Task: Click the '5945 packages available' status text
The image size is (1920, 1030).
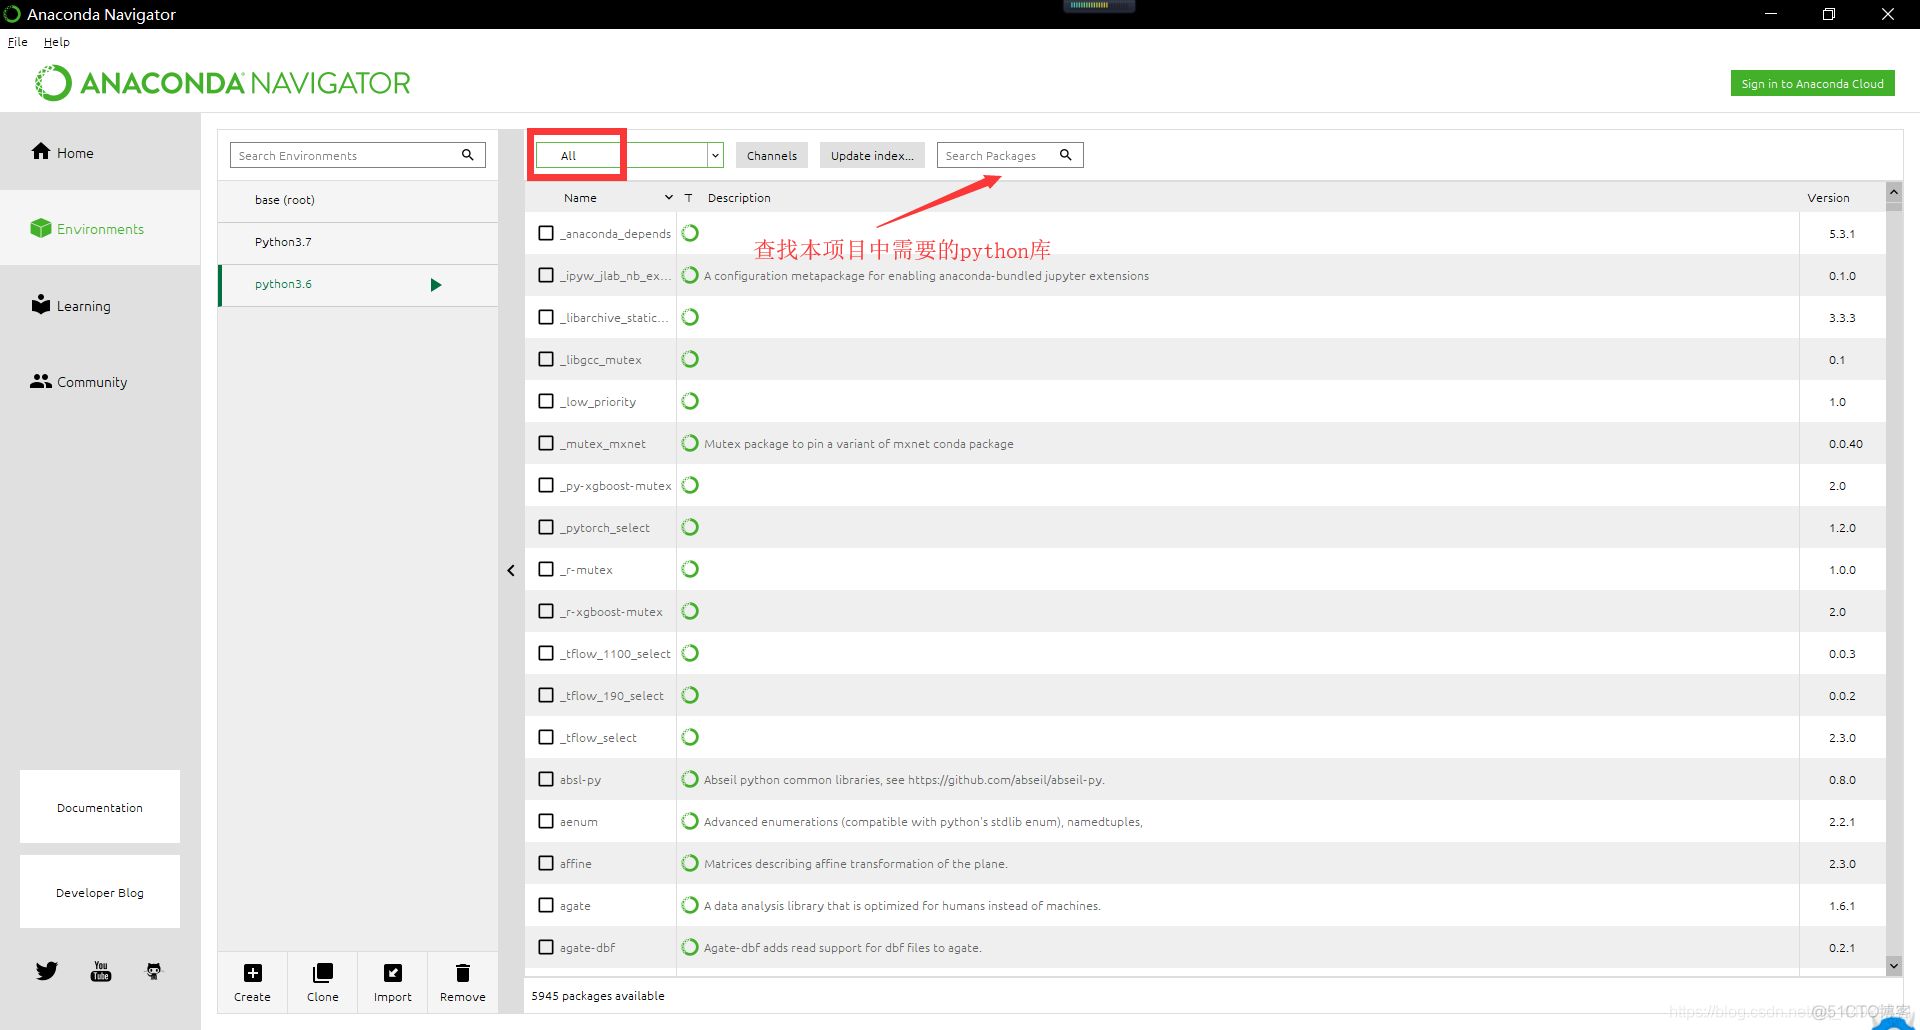Action: coord(598,996)
